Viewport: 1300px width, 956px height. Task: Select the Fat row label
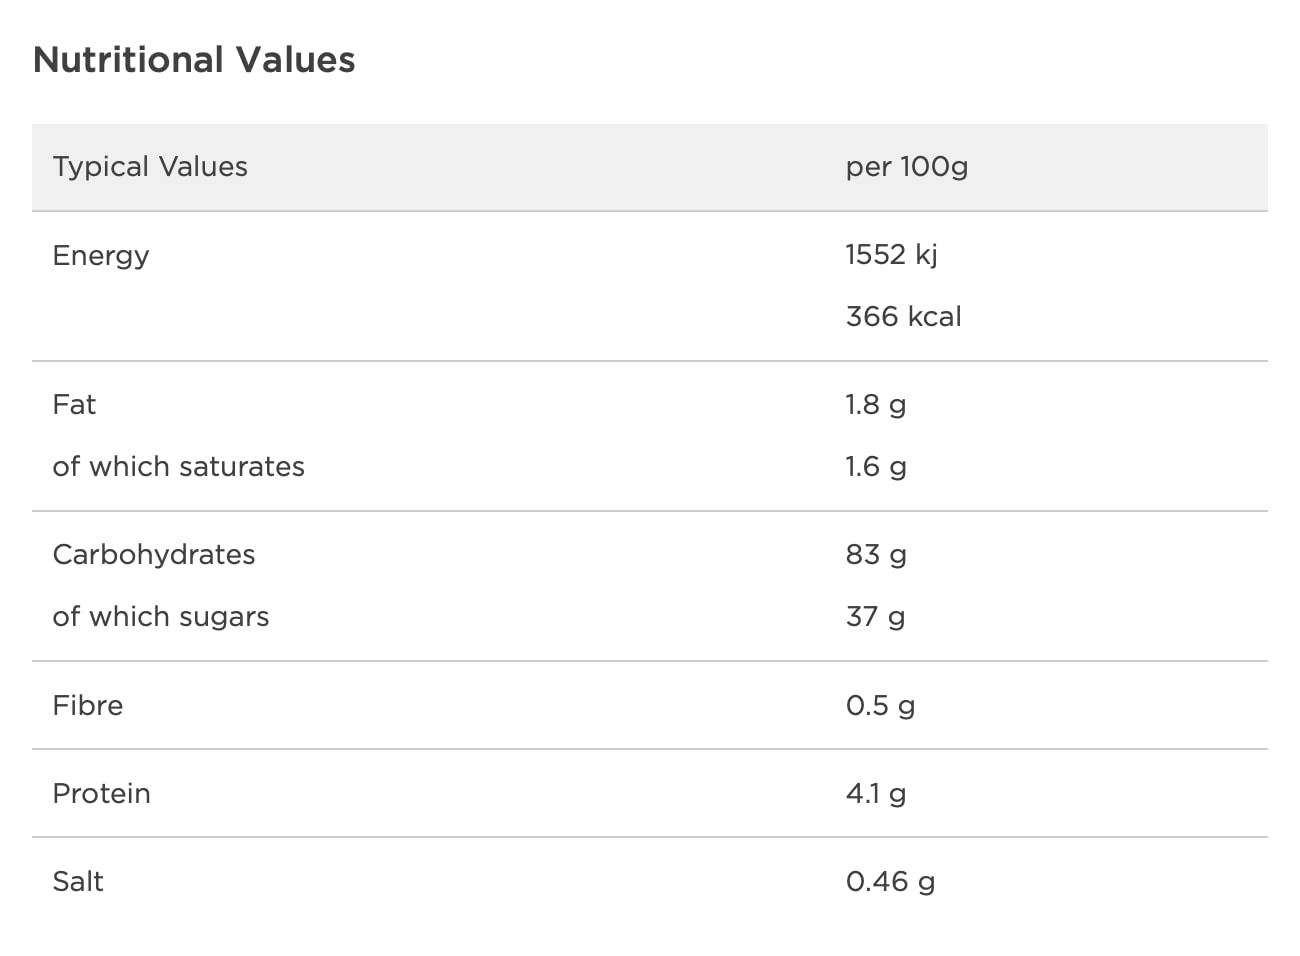click(x=74, y=405)
